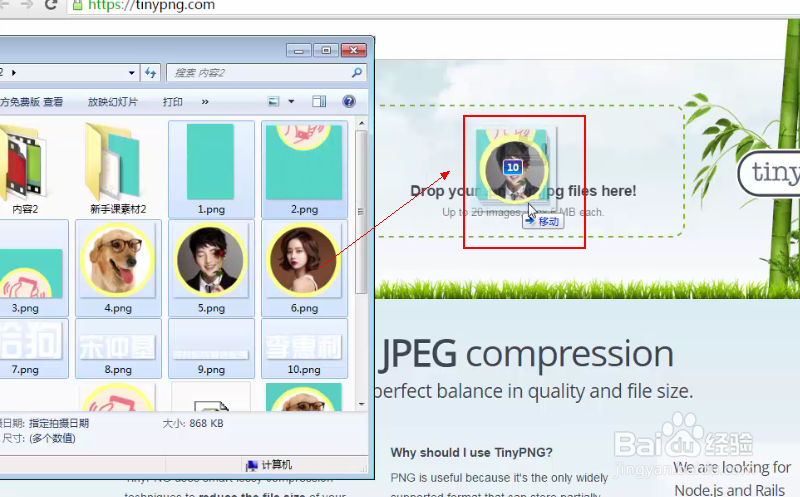The image size is (800, 497).
Task: Click the 查看 toolbar item
Action: tap(53, 102)
